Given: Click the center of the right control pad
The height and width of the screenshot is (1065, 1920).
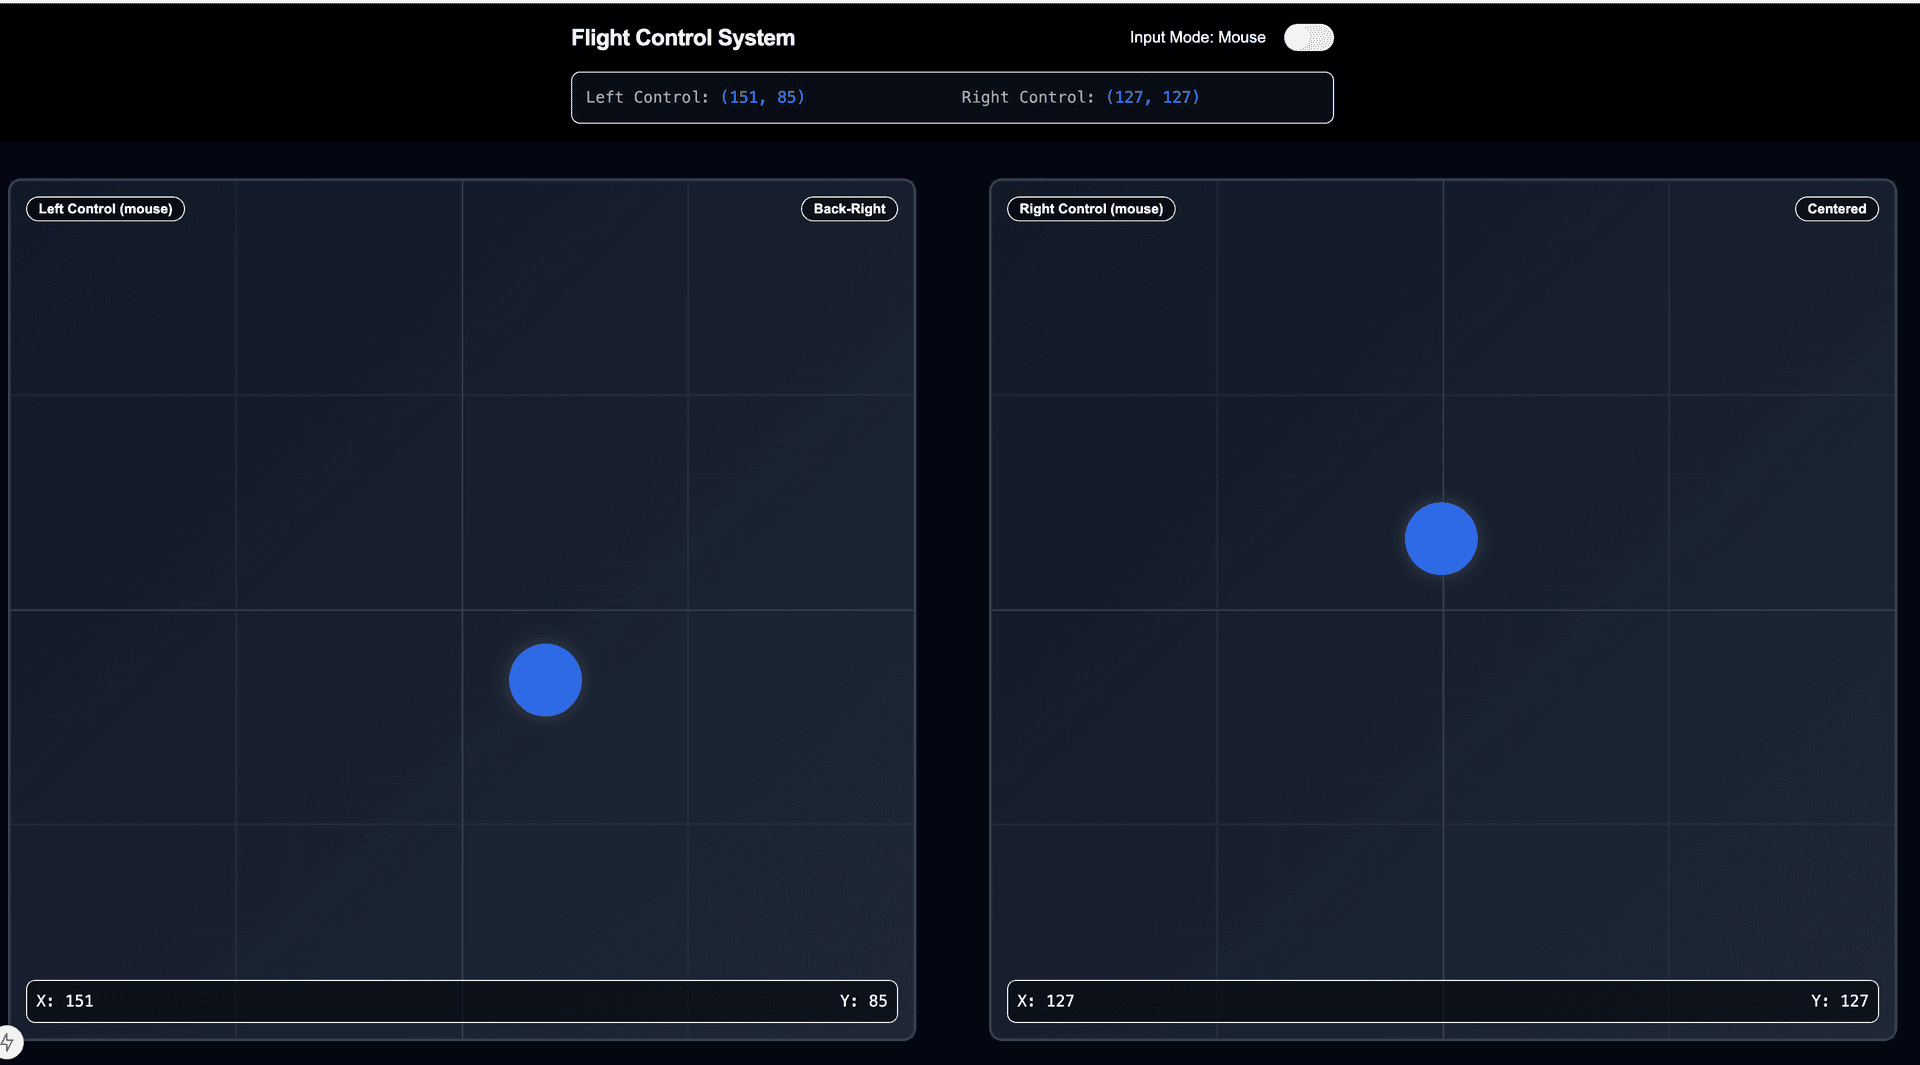Looking at the screenshot, I should pyautogui.click(x=1442, y=608).
